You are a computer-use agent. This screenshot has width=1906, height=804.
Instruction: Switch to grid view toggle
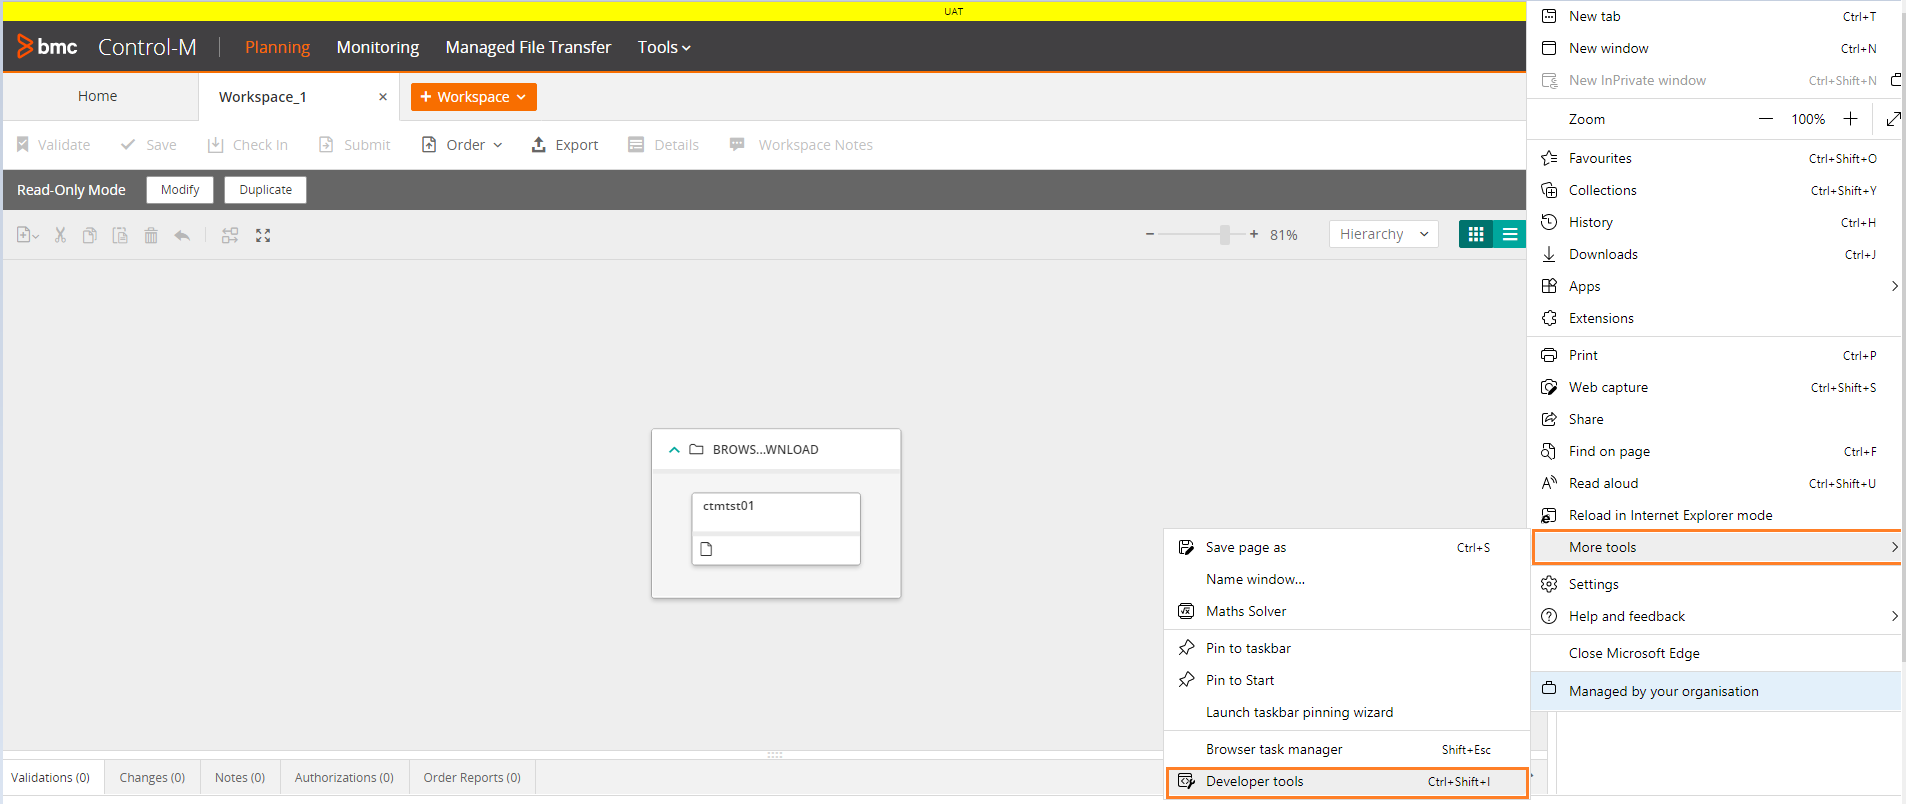[1476, 234]
